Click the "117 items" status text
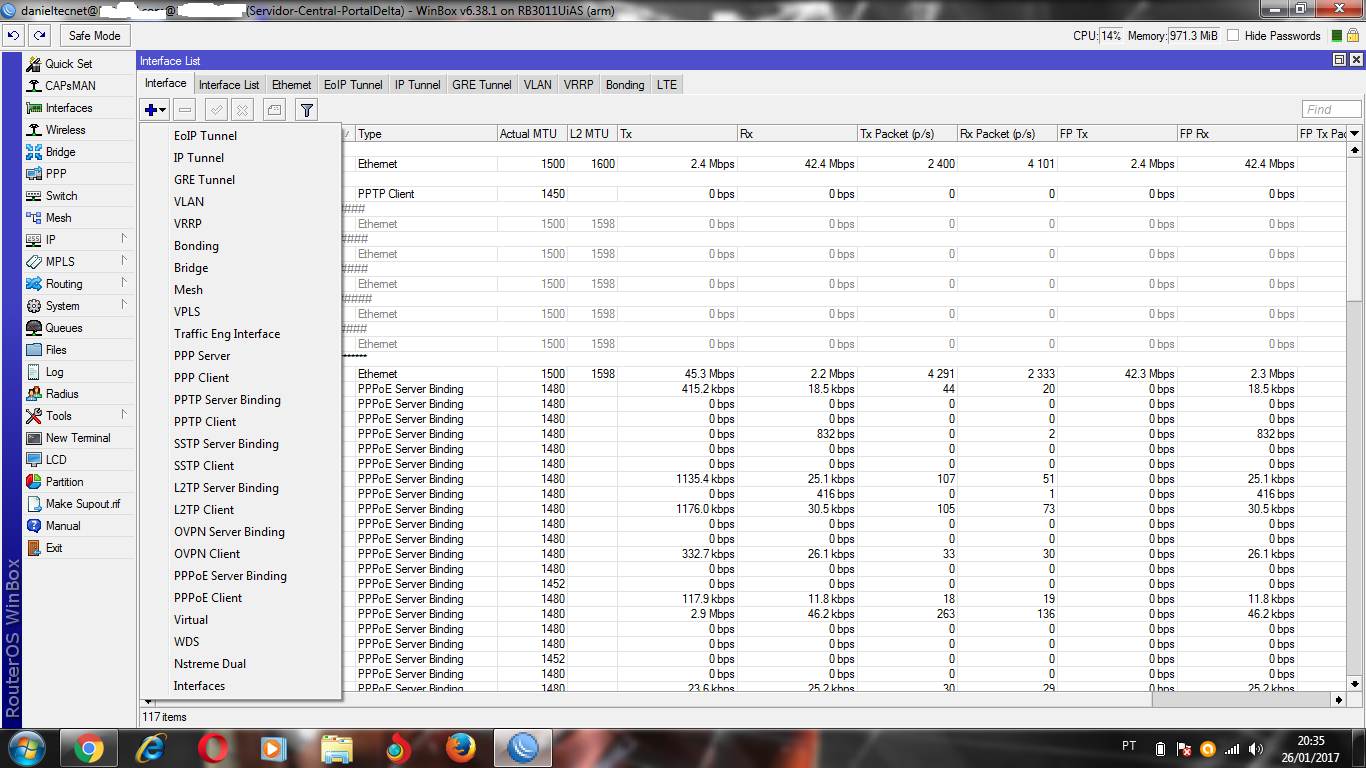Image resolution: width=1366 pixels, height=768 pixels. [x=164, y=717]
